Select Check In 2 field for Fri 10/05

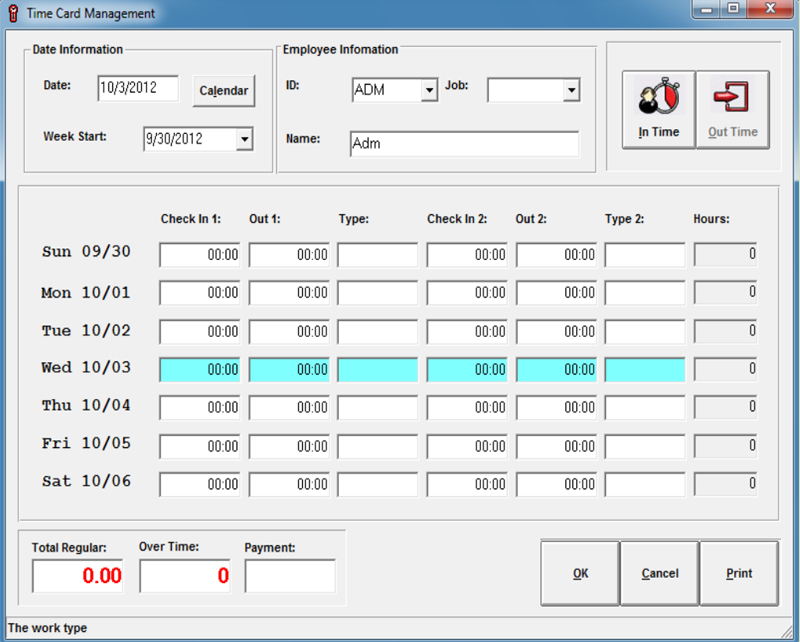click(x=467, y=447)
